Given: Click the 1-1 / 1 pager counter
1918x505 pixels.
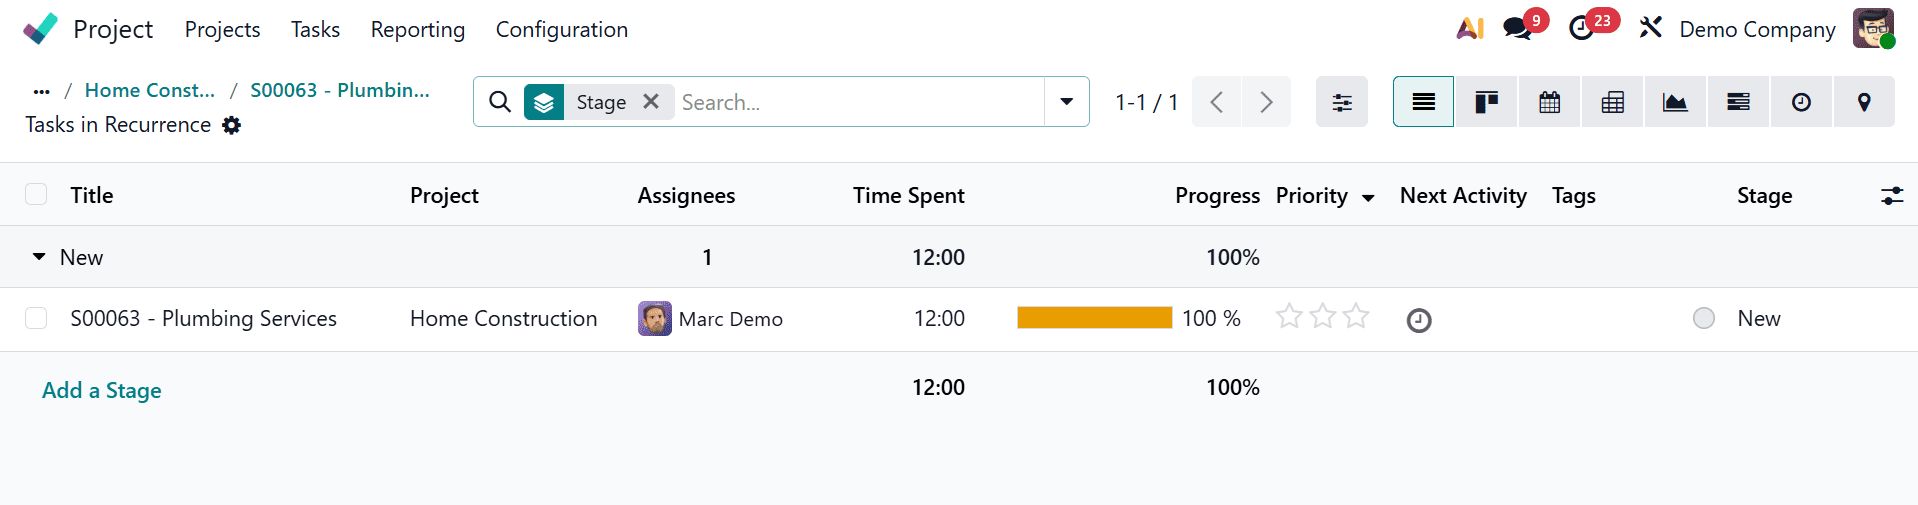Looking at the screenshot, I should 1146,102.
